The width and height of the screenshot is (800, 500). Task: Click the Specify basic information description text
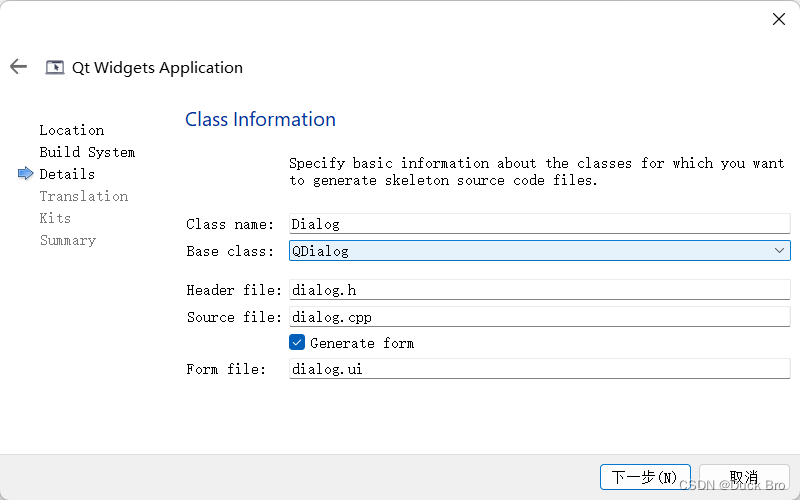pos(537,171)
